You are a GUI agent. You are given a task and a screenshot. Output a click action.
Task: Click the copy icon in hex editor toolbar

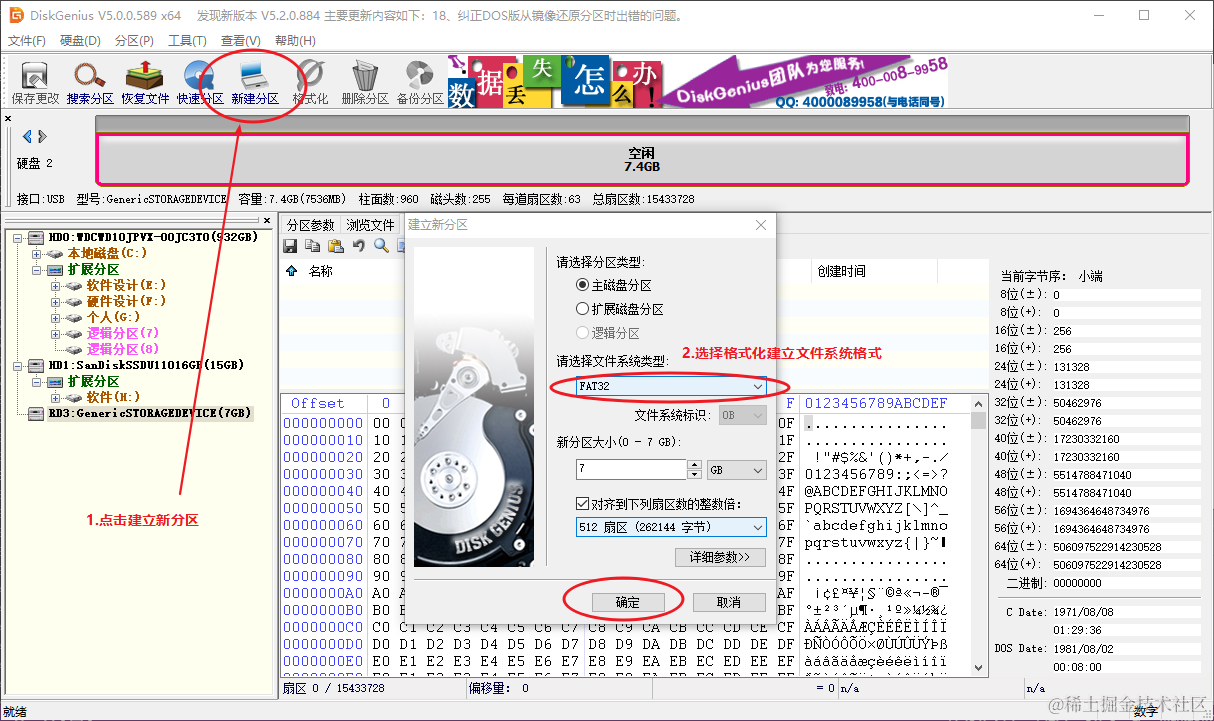pyautogui.click(x=312, y=245)
